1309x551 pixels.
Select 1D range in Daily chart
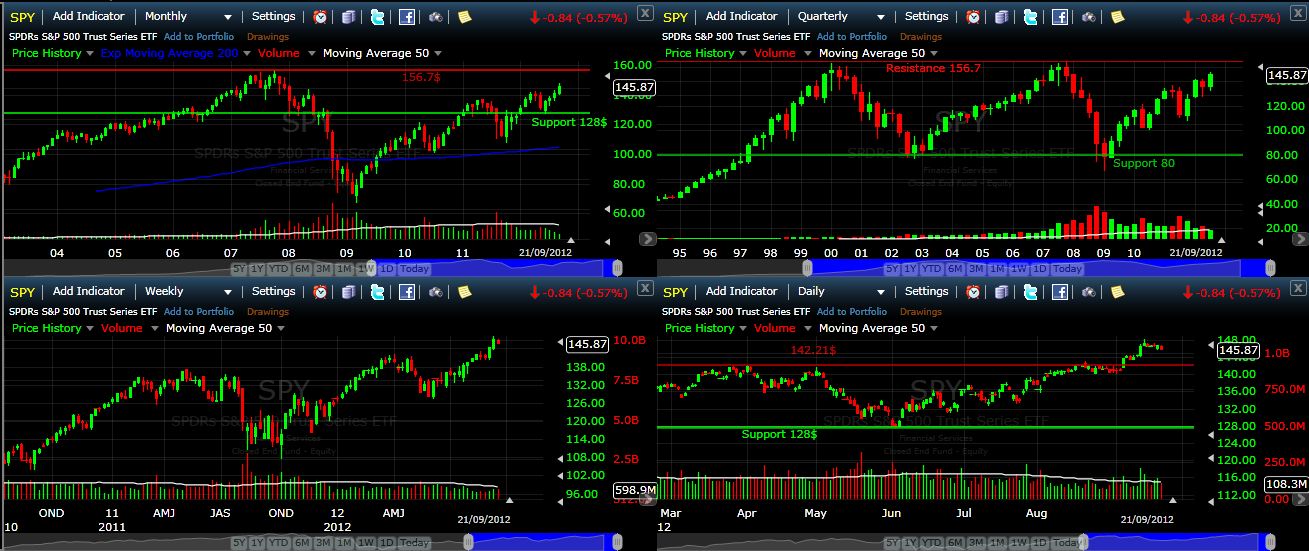coord(1039,544)
